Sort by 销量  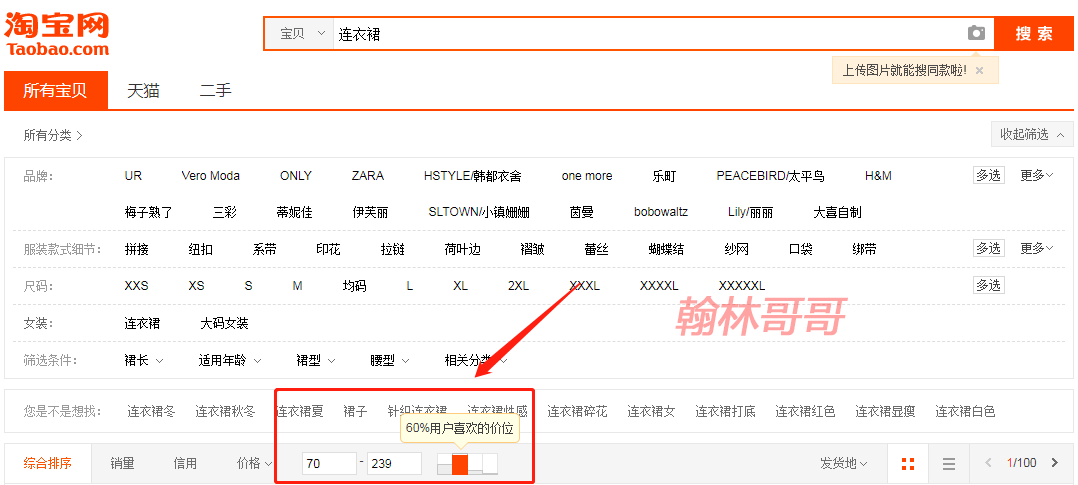tap(122, 463)
